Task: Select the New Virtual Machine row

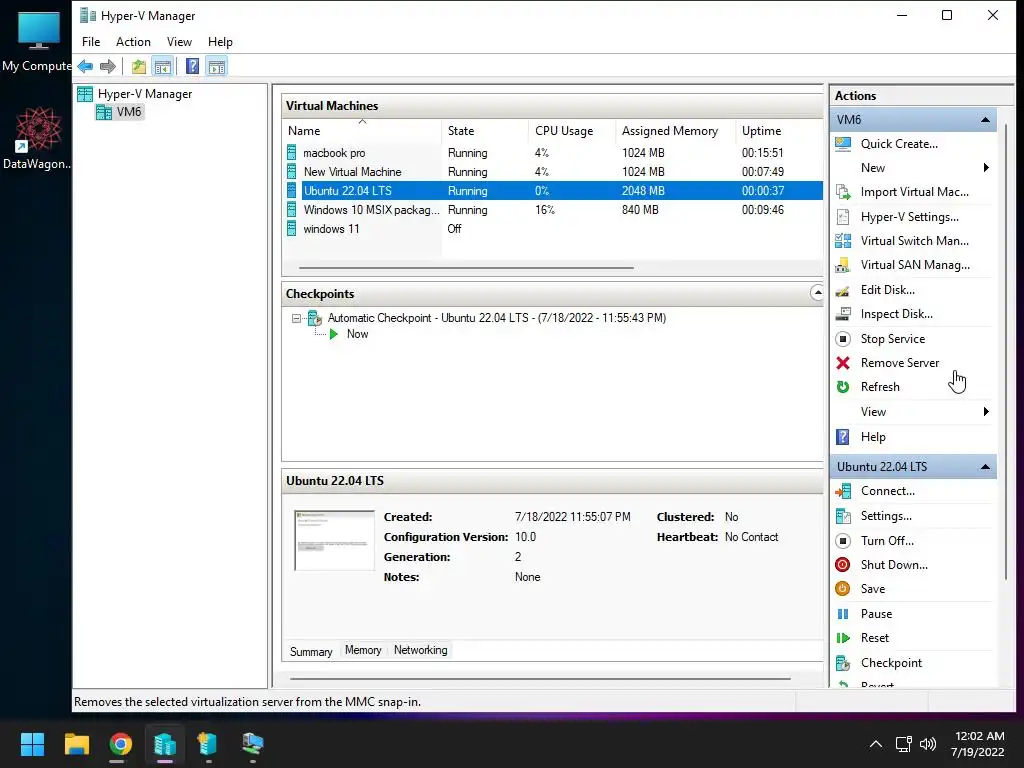Action: click(x=552, y=172)
